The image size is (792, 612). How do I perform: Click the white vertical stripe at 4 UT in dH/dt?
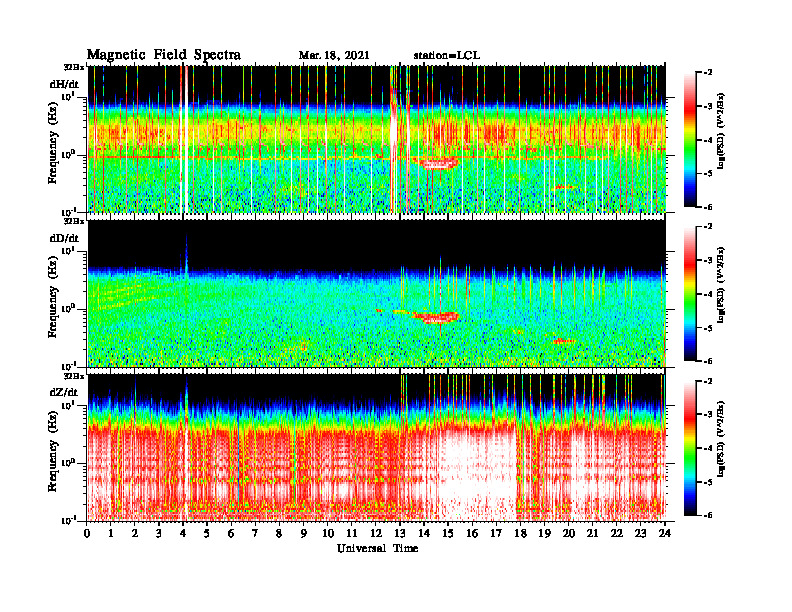pyautogui.click(x=184, y=139)
